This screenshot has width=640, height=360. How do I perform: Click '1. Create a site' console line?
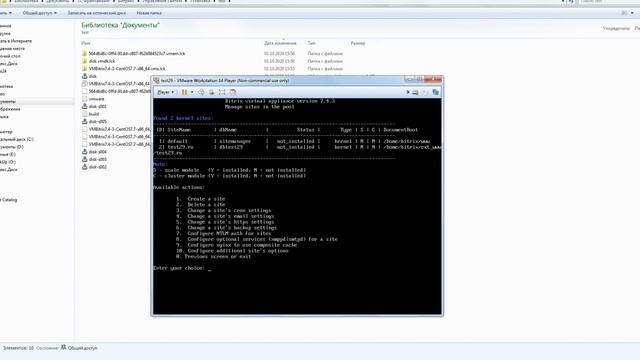[201, 199]
